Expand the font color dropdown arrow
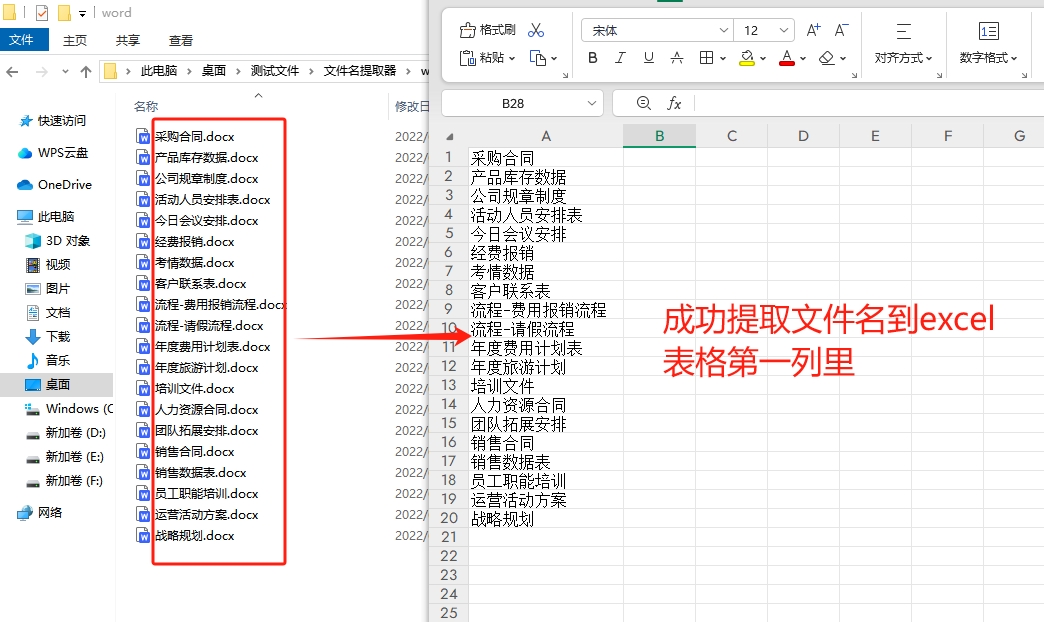This screenshot has width=1044, height=622. pos(803,59)
